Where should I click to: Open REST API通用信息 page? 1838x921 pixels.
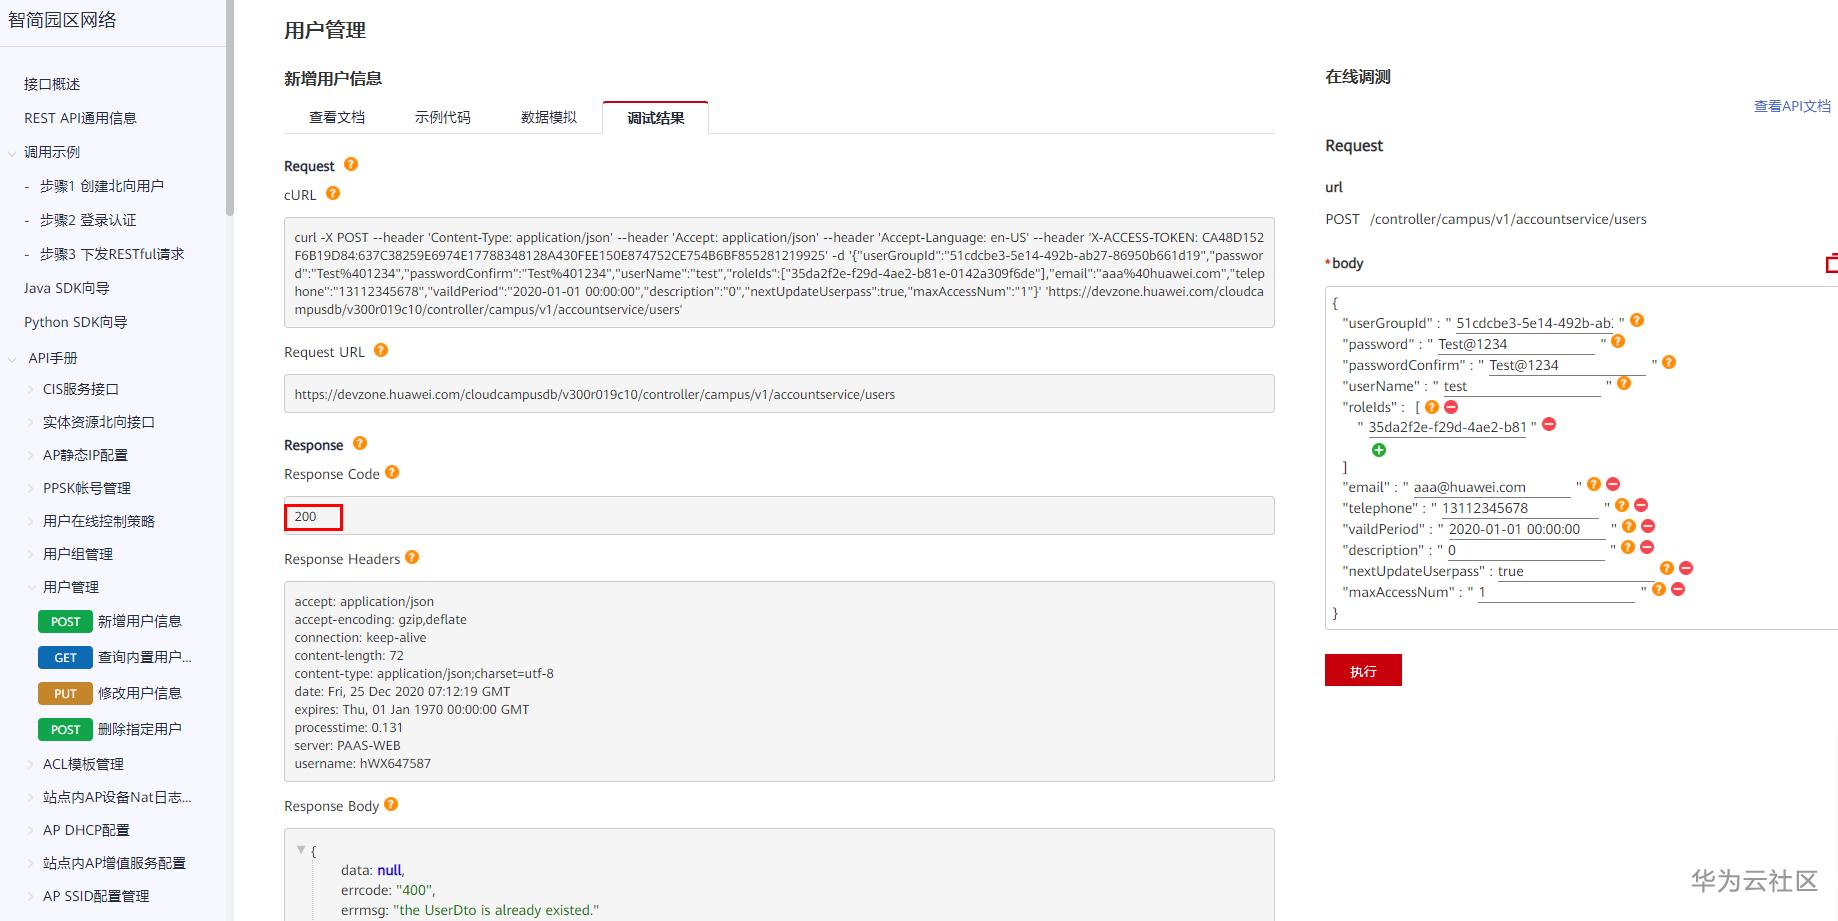pyautogui.click(x=80, y=118)
